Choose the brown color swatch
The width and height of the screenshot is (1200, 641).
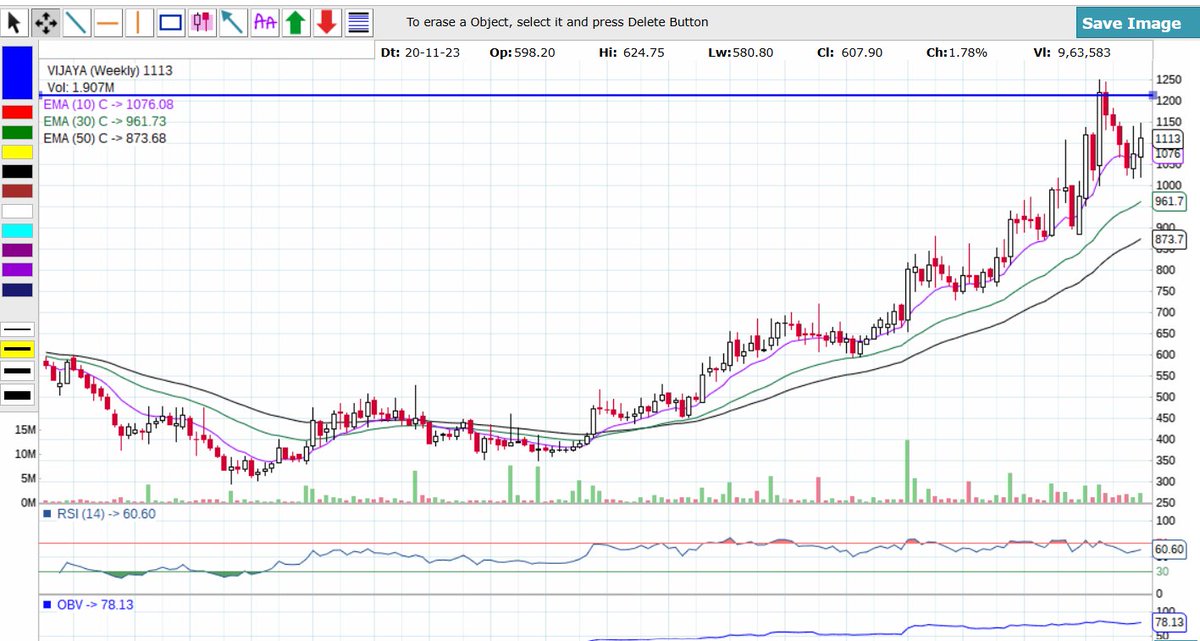pos(18,191)
